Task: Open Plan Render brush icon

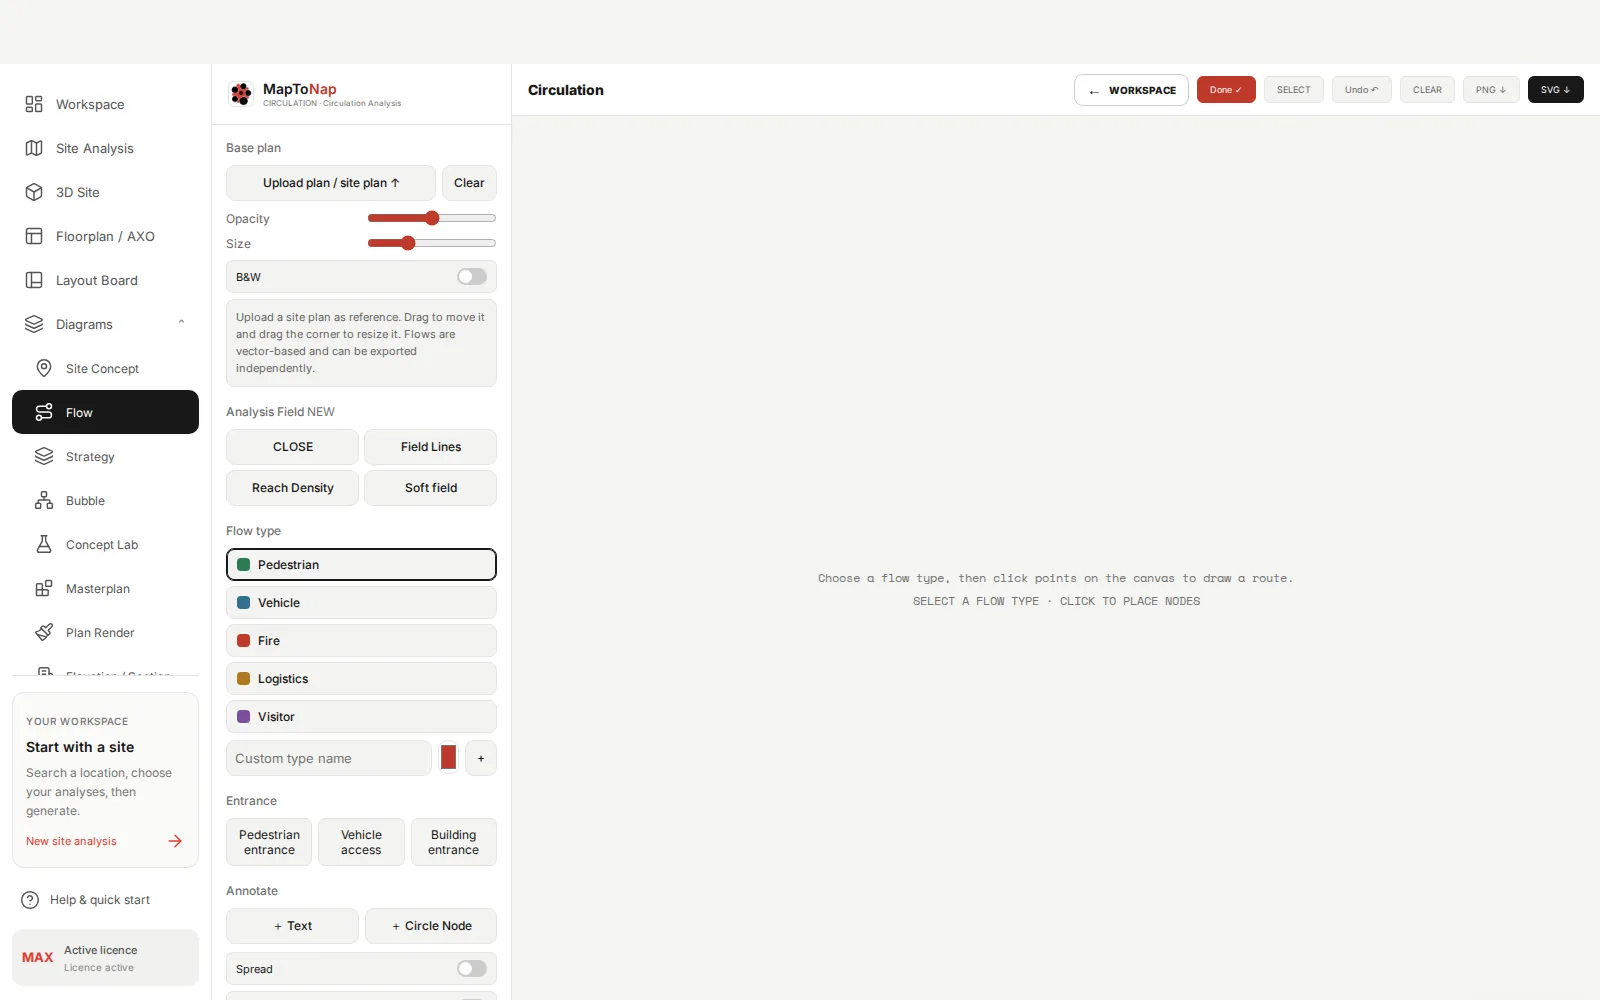Action: click(44, 632)
